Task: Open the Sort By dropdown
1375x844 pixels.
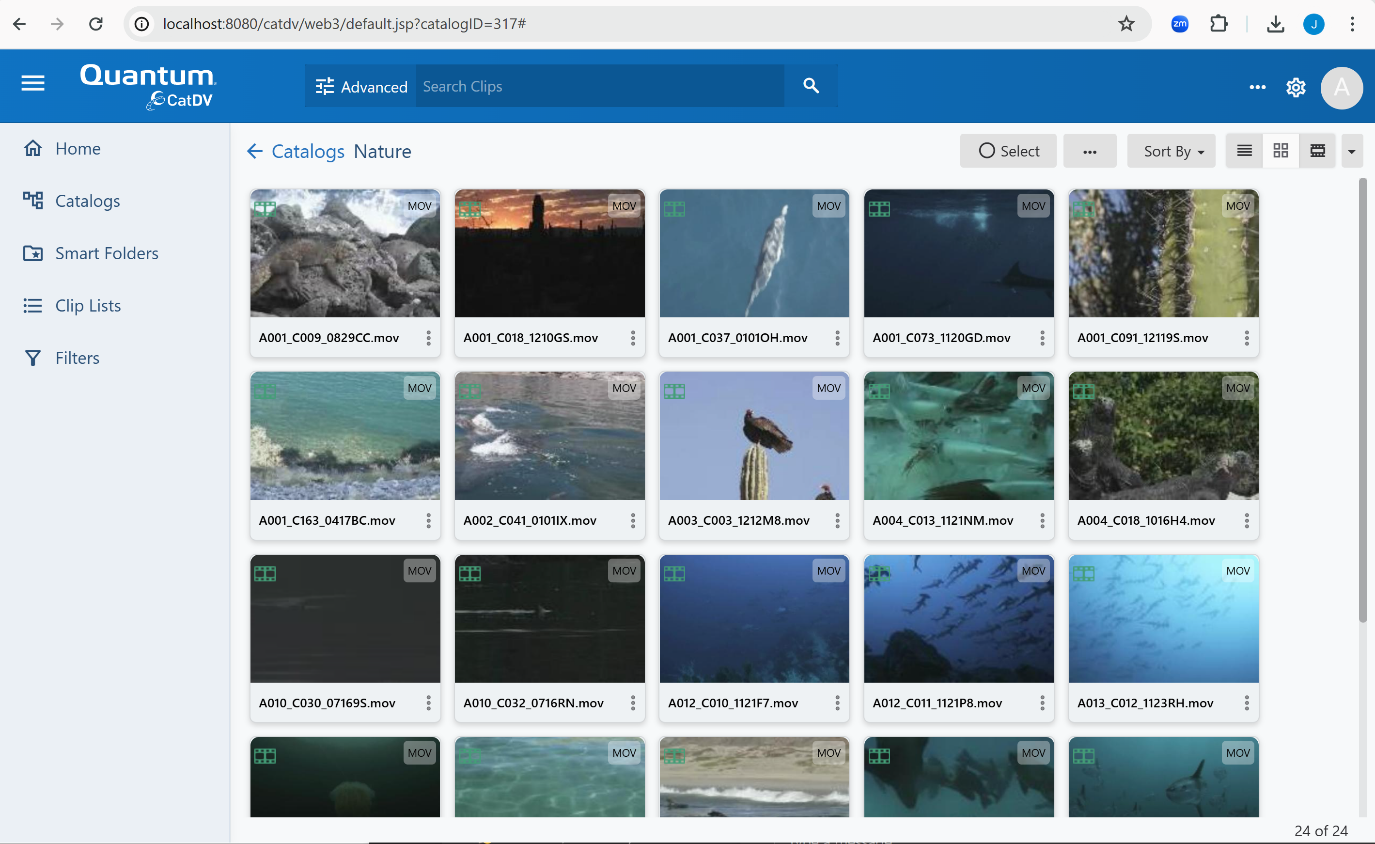Action: pos(1172,151)
